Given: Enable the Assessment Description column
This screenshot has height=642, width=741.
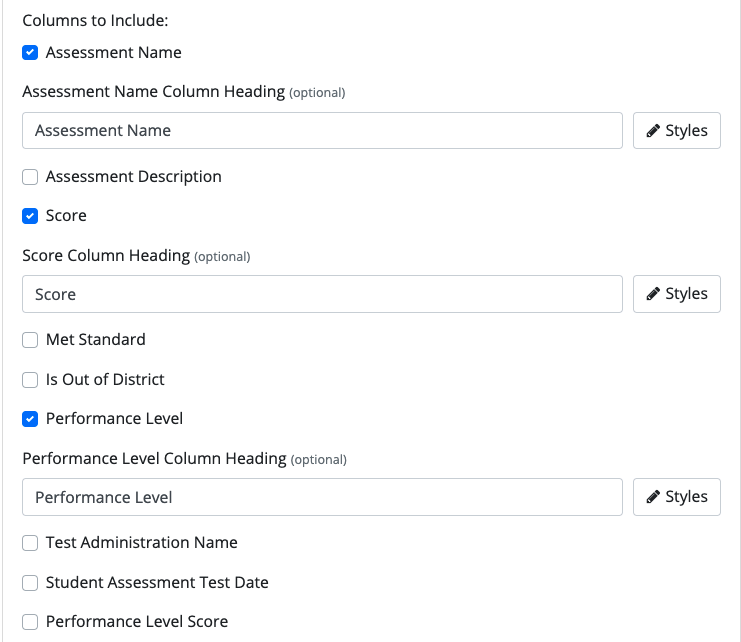Looking at the screenshot, I should point(30,177).
